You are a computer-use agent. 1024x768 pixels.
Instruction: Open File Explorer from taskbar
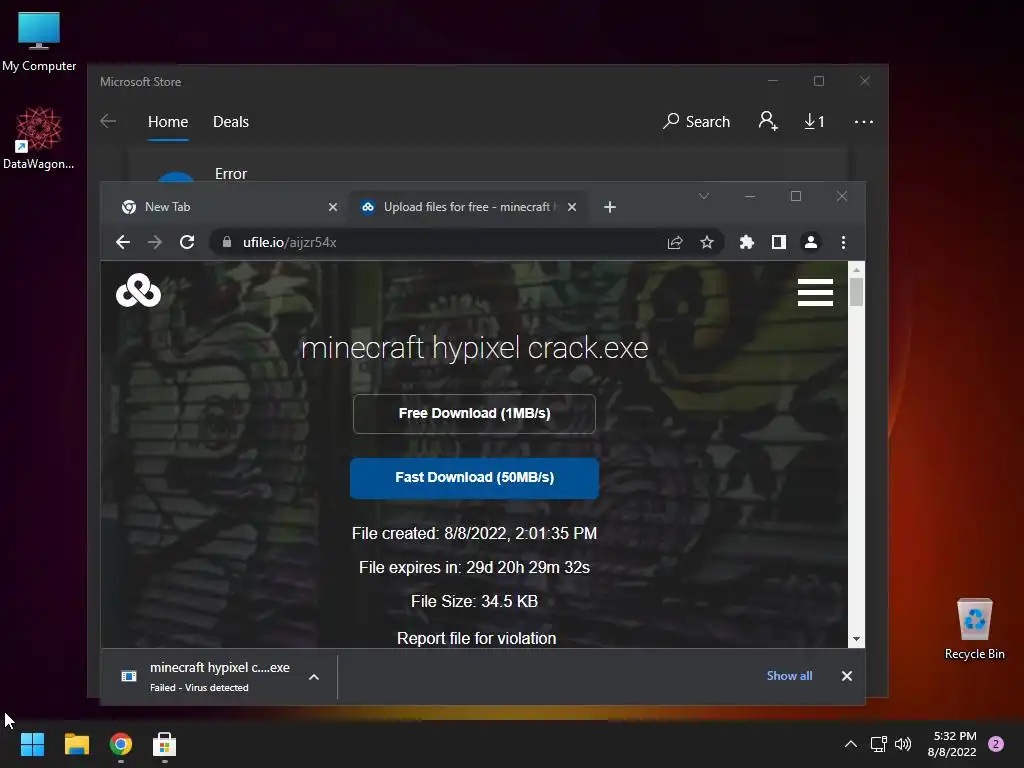pyautogui.click(x=76, y=744)
